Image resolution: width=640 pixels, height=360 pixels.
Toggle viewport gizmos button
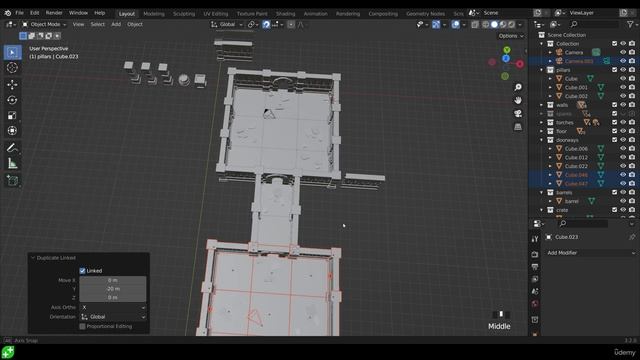(436, 24)
